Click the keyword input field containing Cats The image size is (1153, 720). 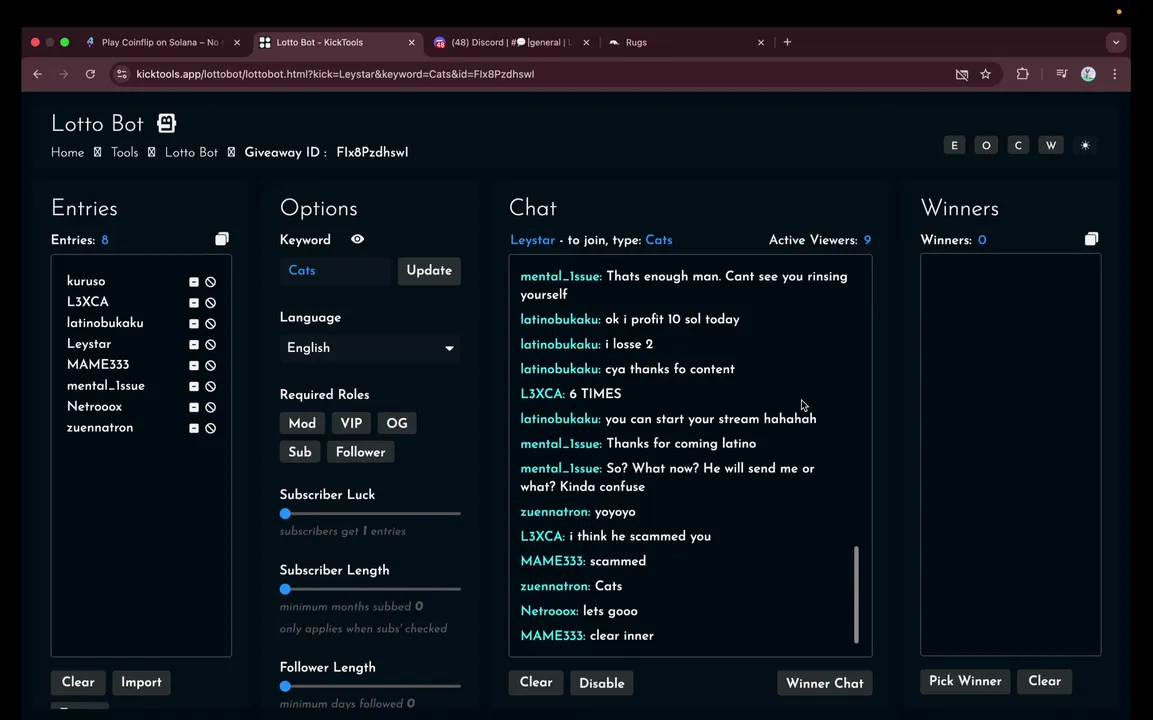pos(335,271)
